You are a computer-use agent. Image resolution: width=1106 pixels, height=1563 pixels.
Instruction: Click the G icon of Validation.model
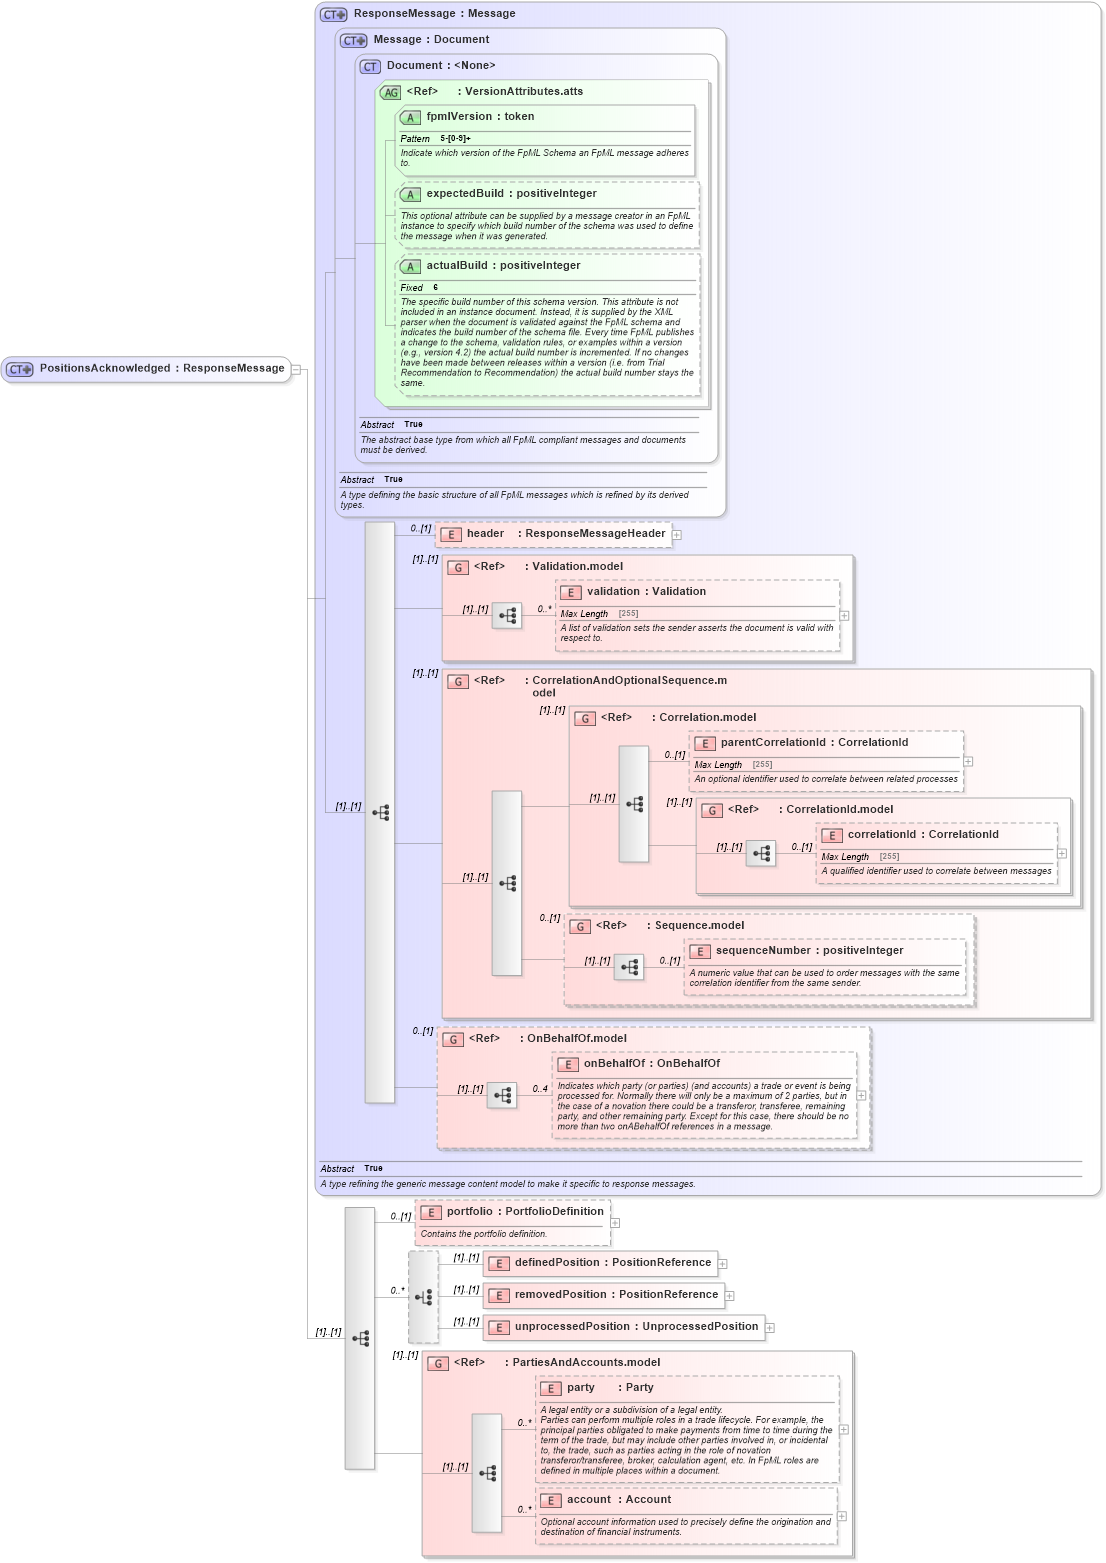pyautogui.click(x=458, y=568)
